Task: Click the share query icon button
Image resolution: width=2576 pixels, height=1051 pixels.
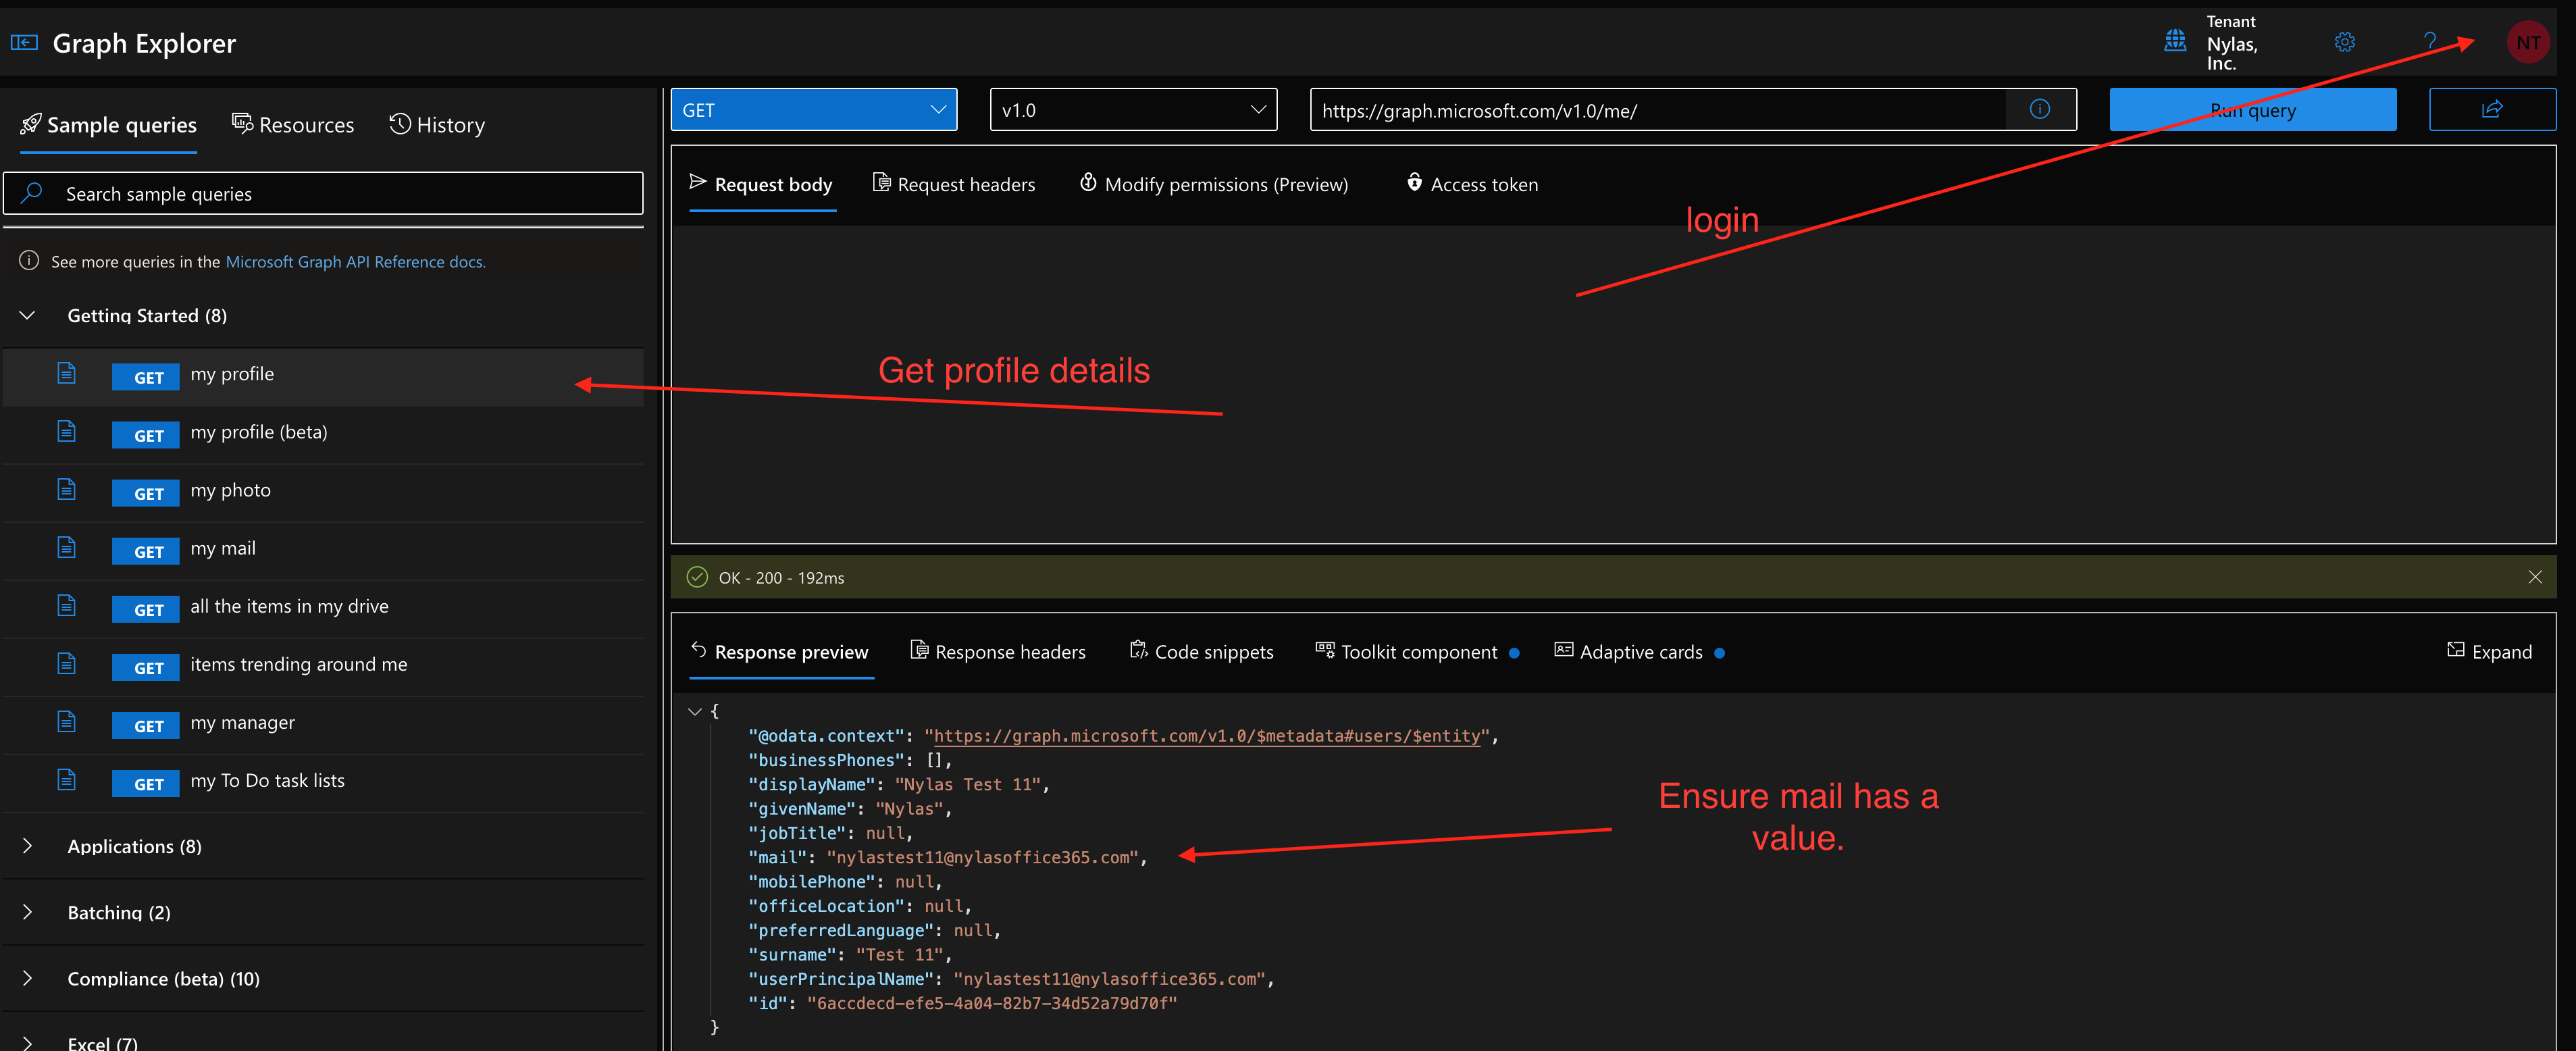Action: (x=2491, y=109)
